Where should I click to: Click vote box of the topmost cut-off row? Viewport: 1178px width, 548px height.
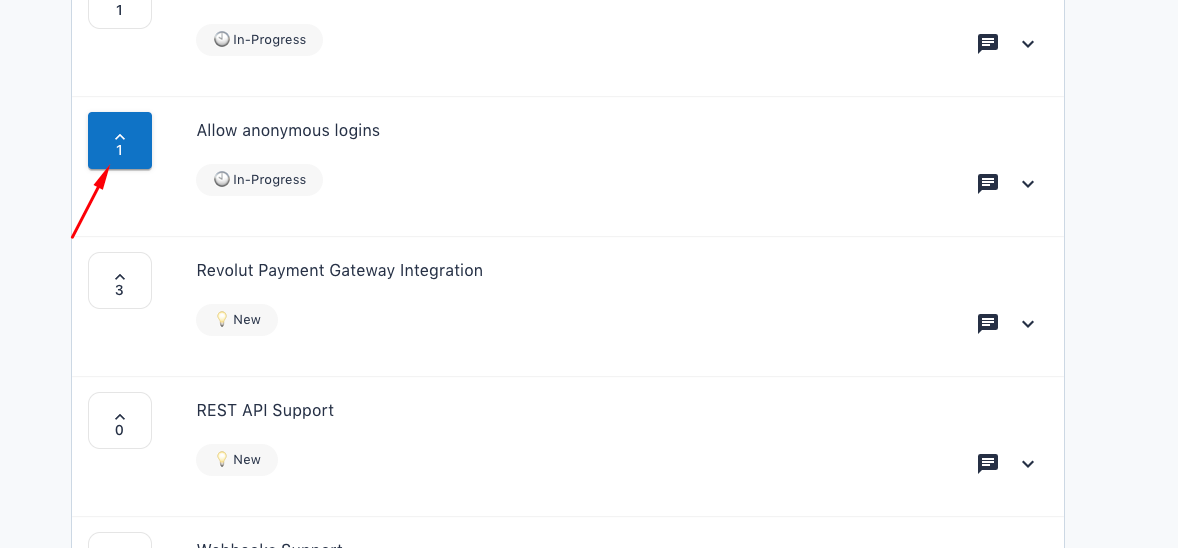coord(120,13)
